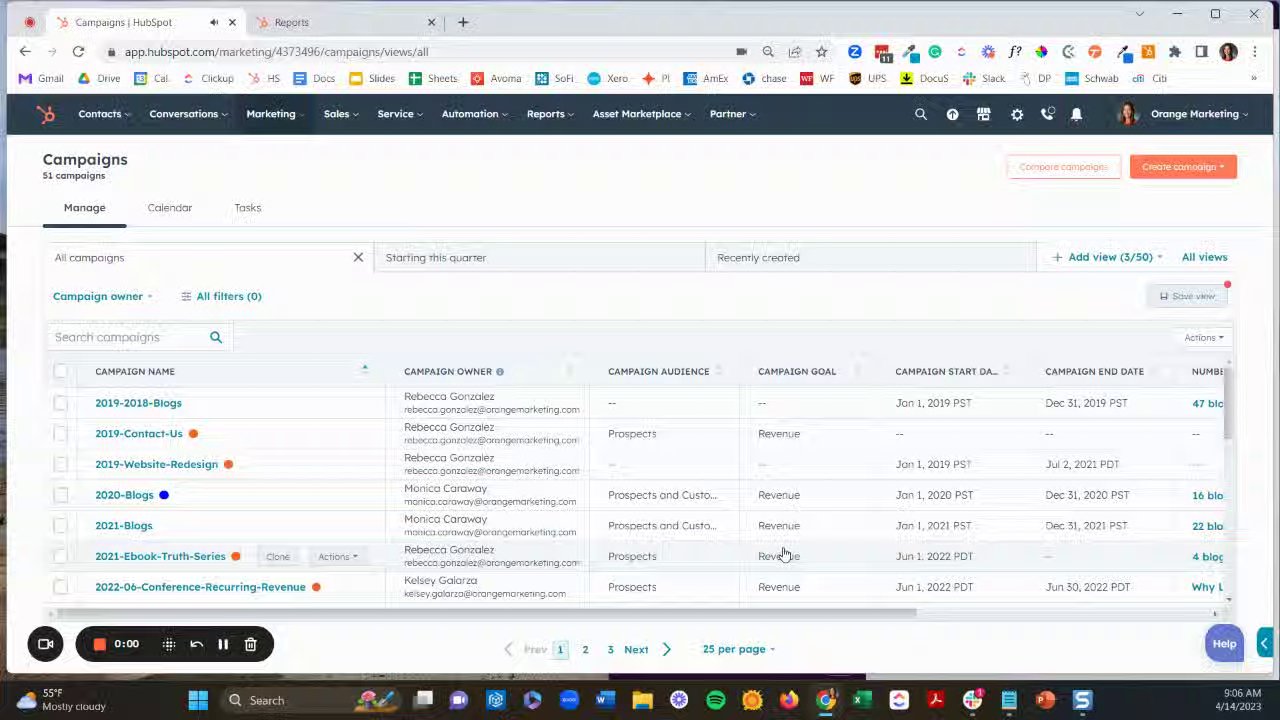Switch to the Calendar tab
This screenshot has height=720, width=1280.
(169, 208)
